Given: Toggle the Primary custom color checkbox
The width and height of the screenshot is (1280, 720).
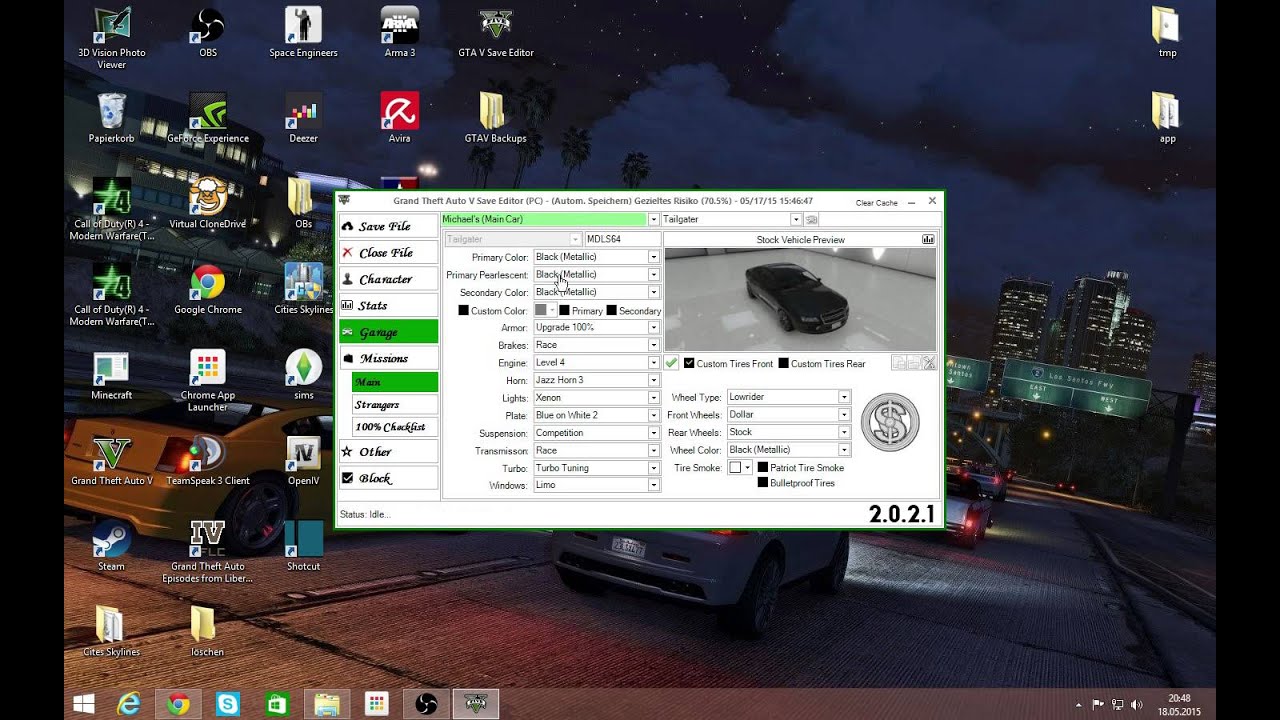Looking at the screenshot, I should (564, 311).
